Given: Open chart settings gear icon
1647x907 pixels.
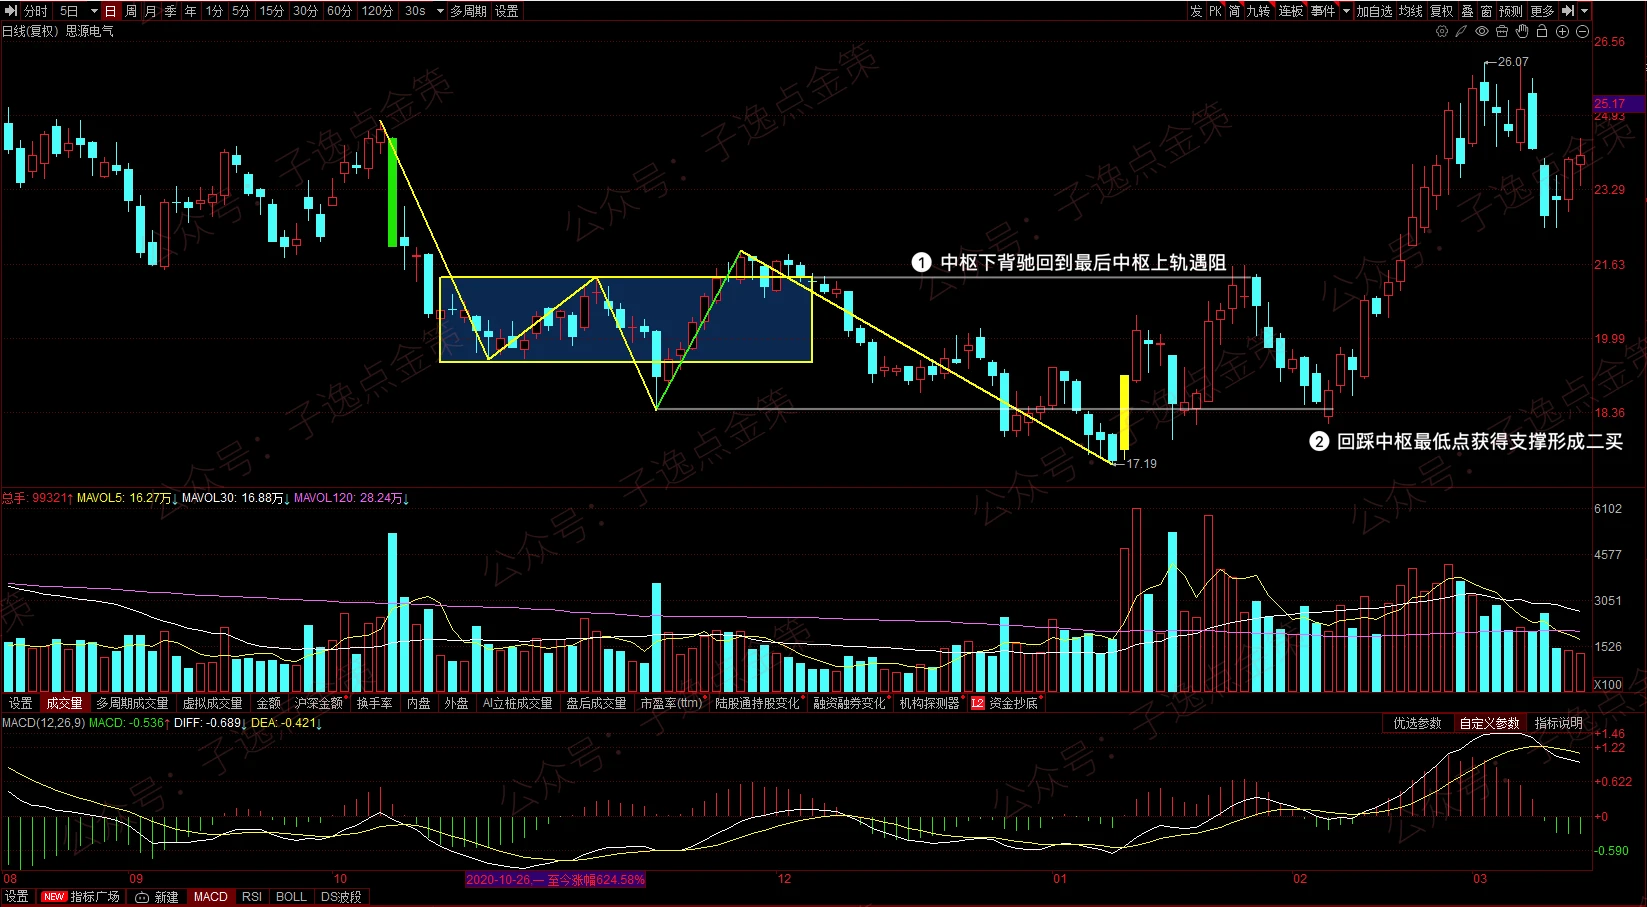Looking at the screenshot, I should (x=1441, y=32).
